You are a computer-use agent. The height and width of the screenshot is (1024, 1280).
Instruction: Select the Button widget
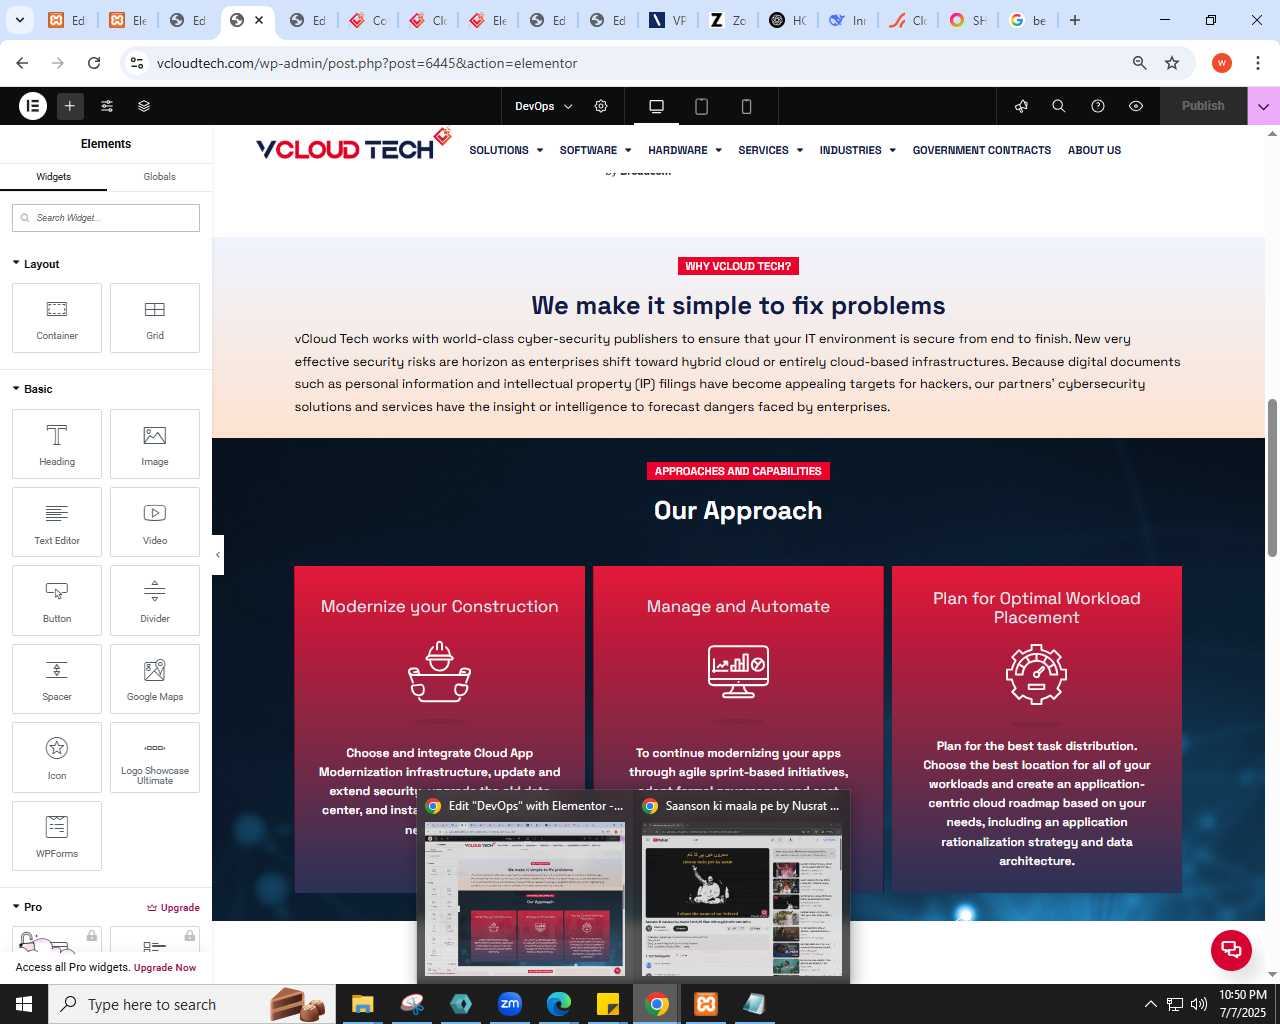[57, 600]
